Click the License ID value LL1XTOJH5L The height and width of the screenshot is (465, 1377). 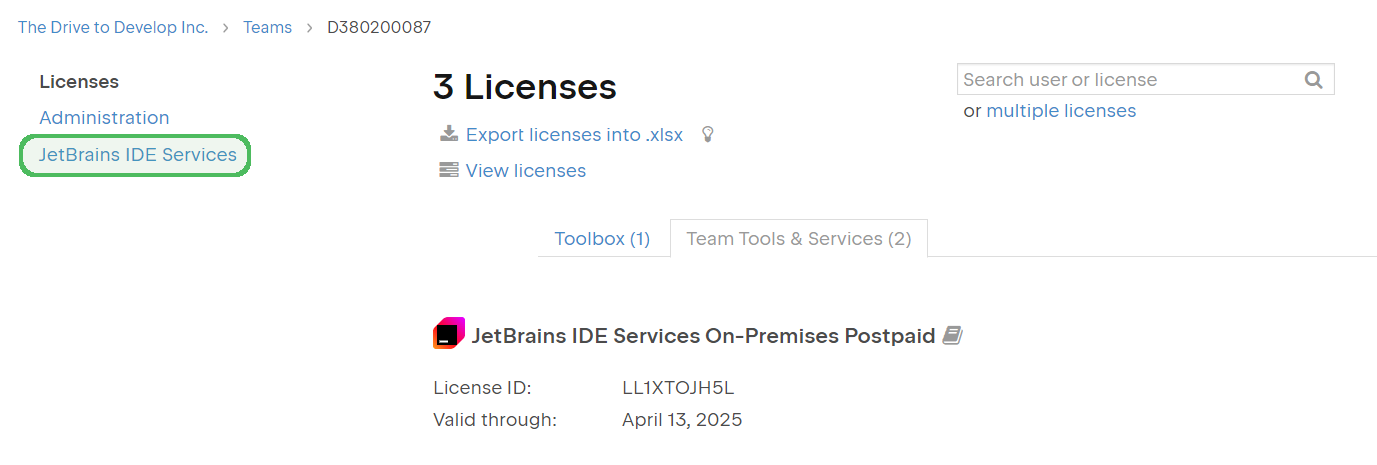(x=678, y=388)
